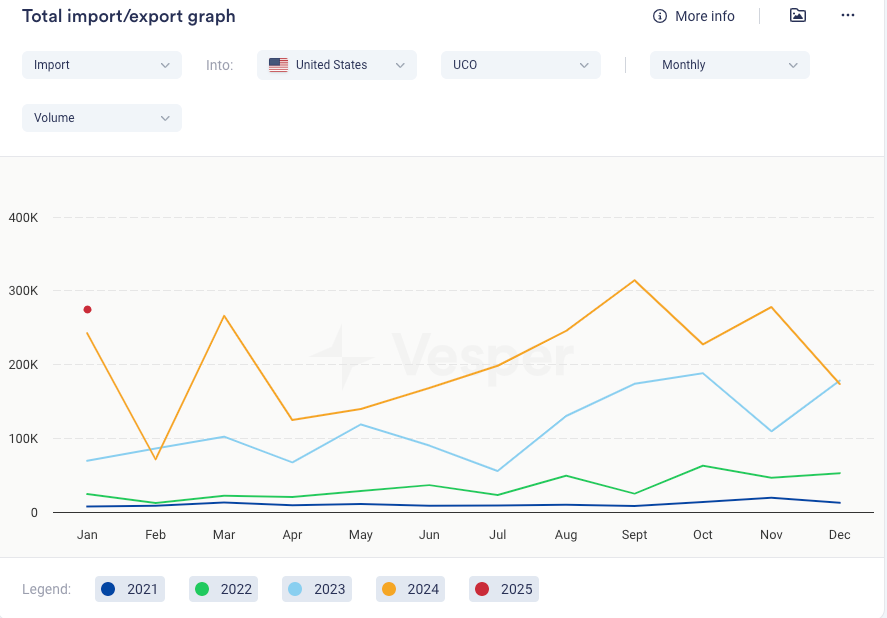Click the chevron arrow in Monthly dropdown

click(793, 65)
